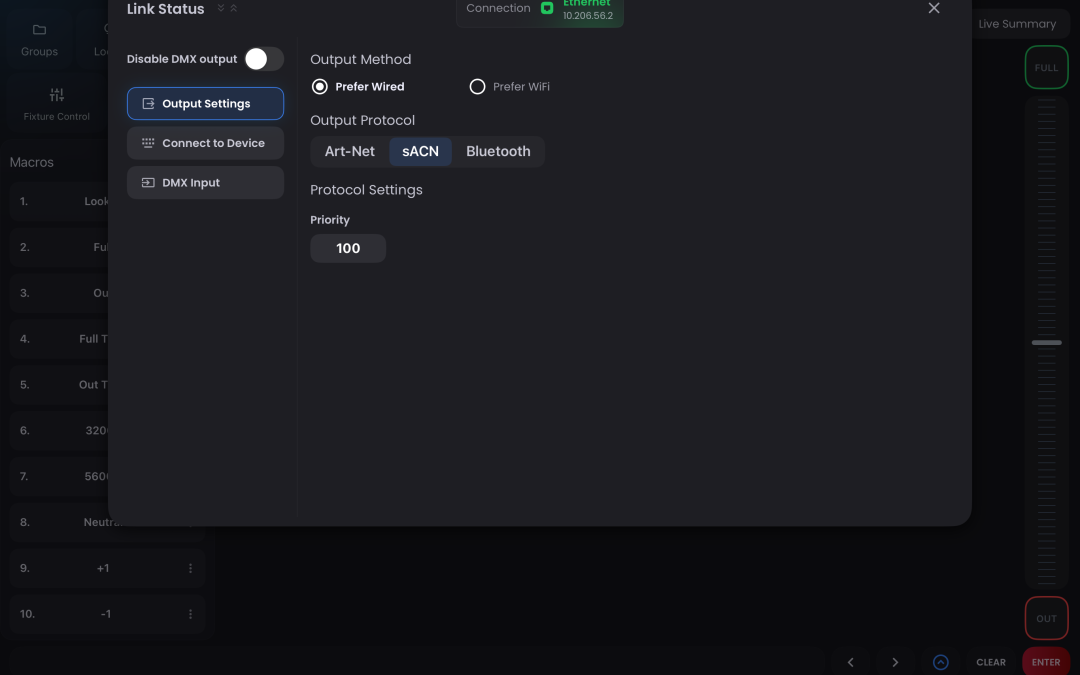Switch output protocol to Bluetooth
The height and width of the screenshot is (675, 1080).
(x=498, y=152)
